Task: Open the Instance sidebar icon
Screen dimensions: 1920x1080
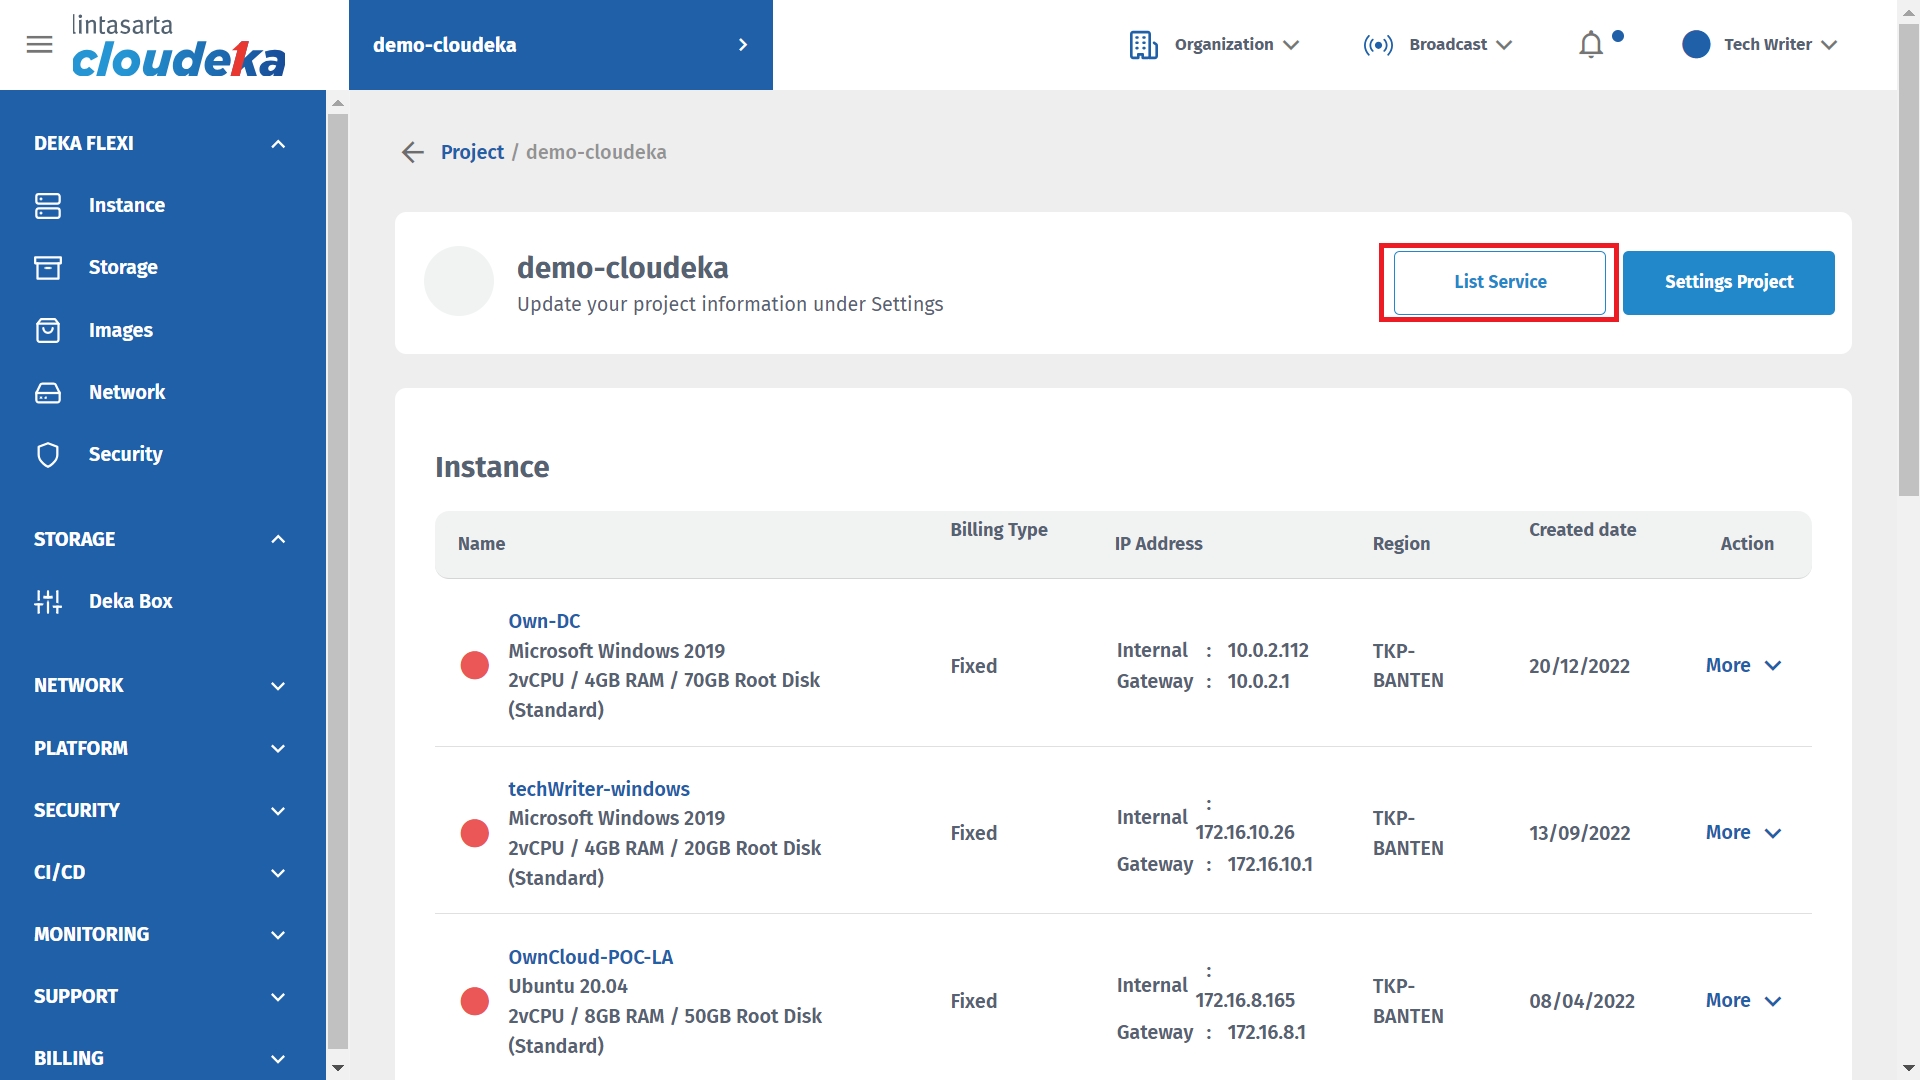Action: point(48,205)
